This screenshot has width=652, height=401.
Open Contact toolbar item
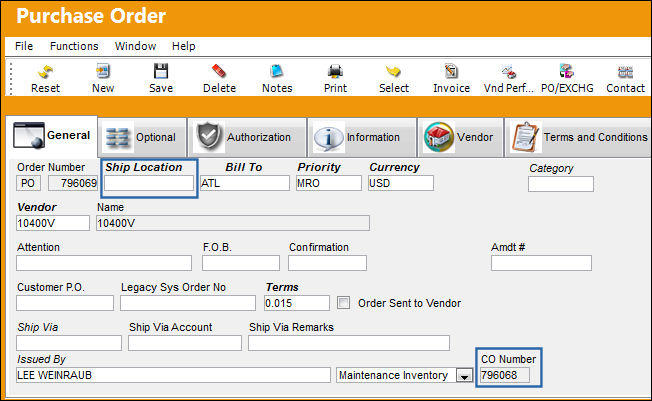click(x=625, y=79)
